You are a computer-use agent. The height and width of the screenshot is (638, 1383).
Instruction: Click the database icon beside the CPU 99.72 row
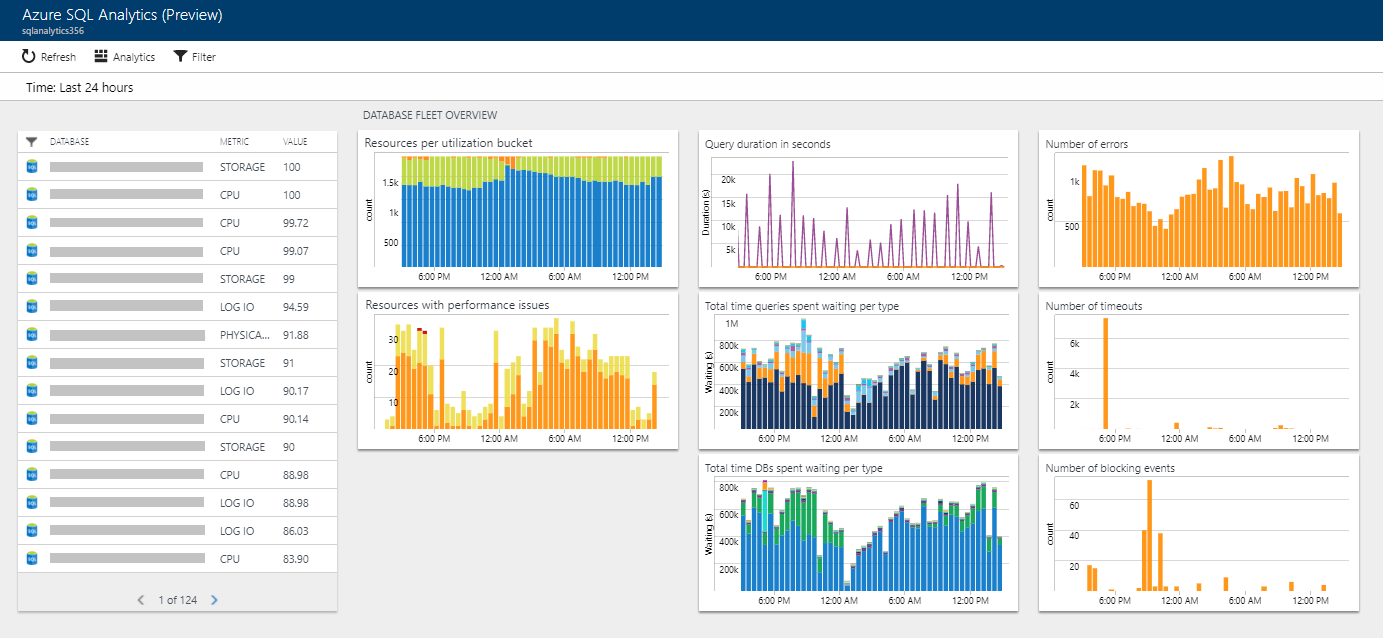tap(31, 222)
